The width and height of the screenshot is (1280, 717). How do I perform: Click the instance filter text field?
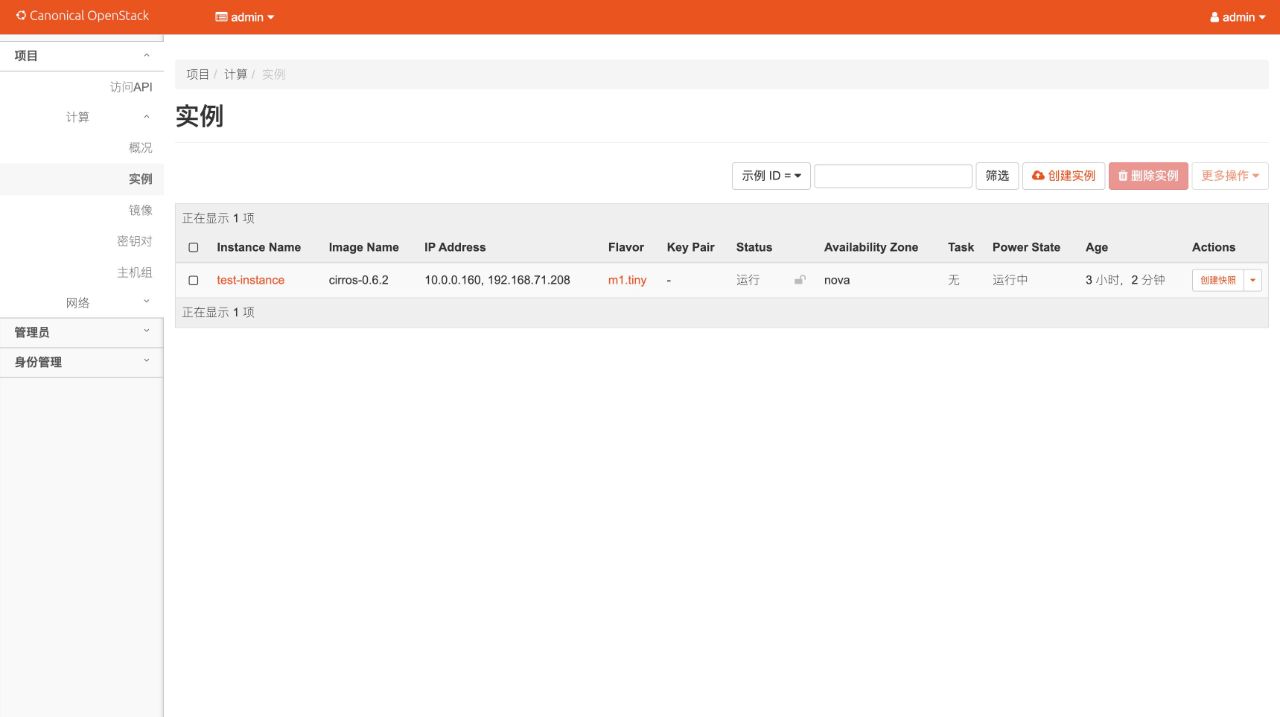coord(892,176)
